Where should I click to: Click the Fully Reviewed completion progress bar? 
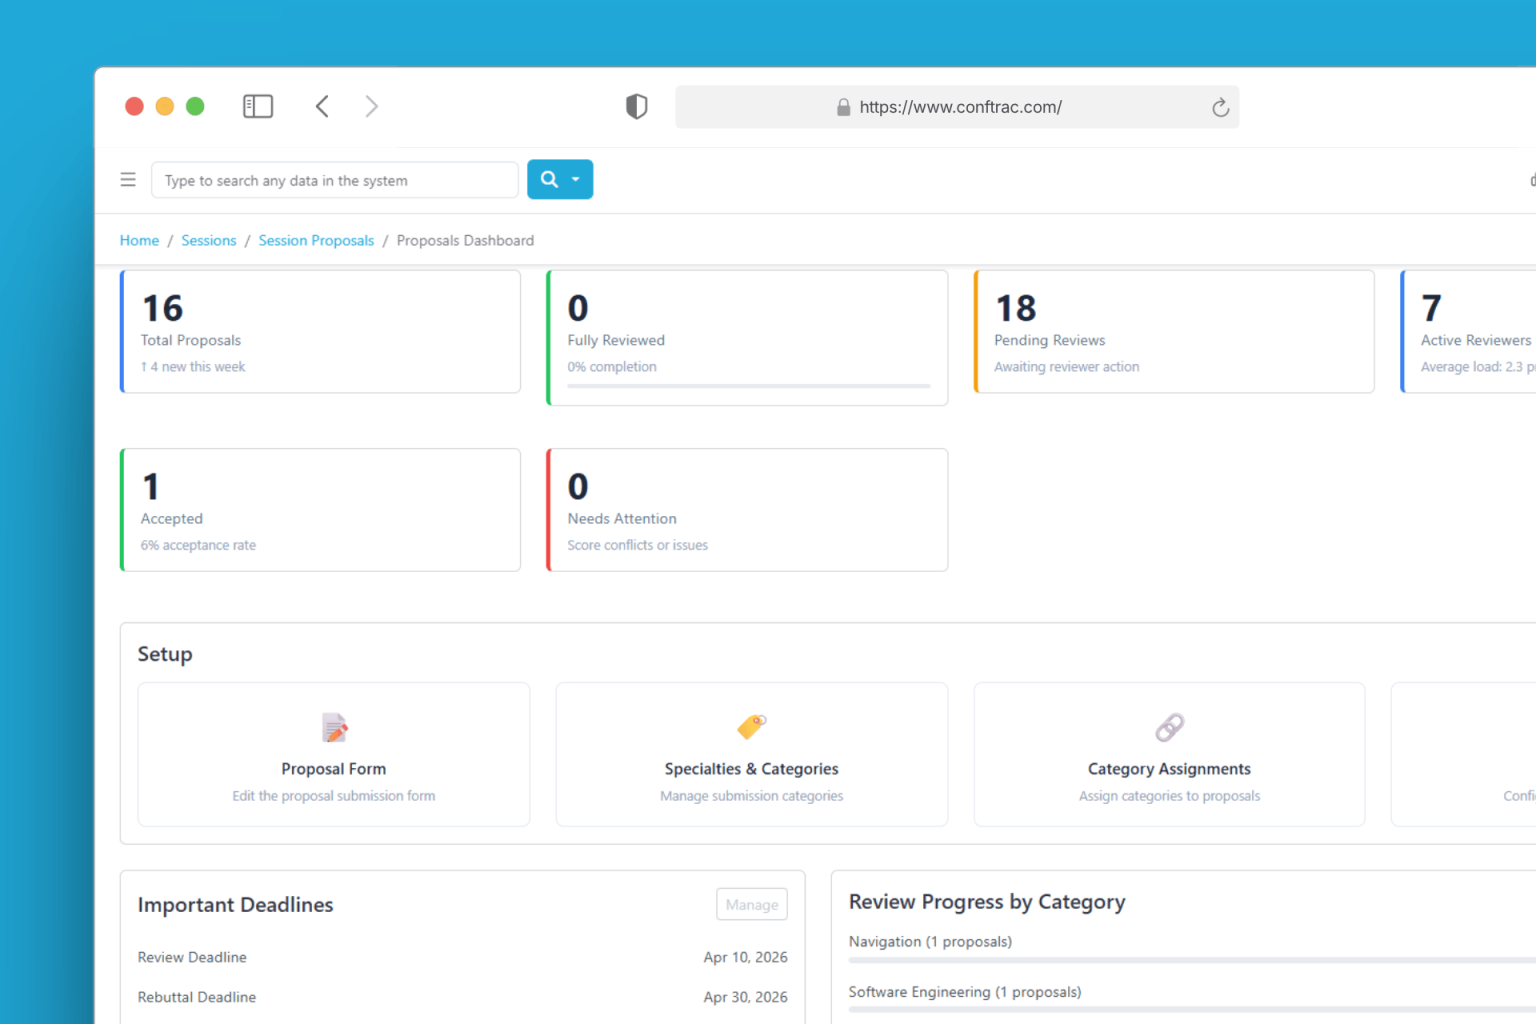(x=749, y=386)
